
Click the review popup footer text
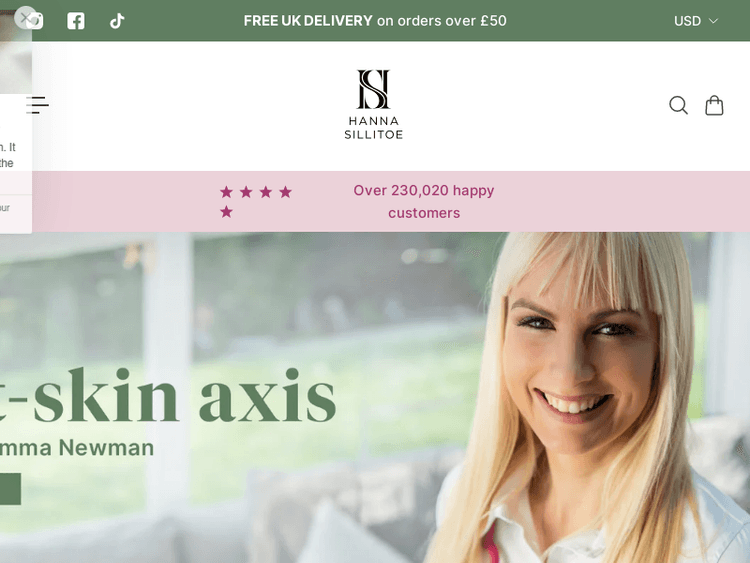pyautogui.click(x=5, y=208)
